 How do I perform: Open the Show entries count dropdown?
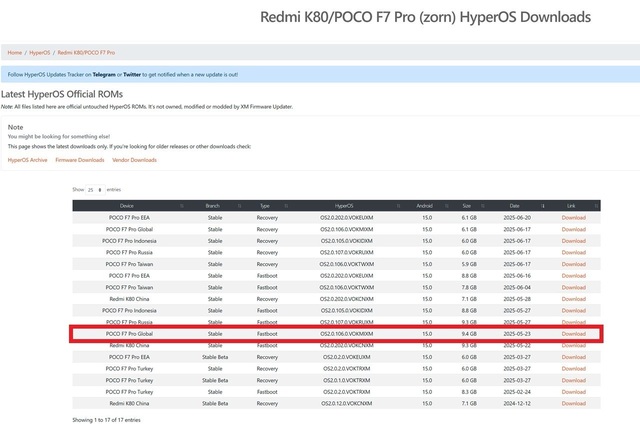point(95,189)
